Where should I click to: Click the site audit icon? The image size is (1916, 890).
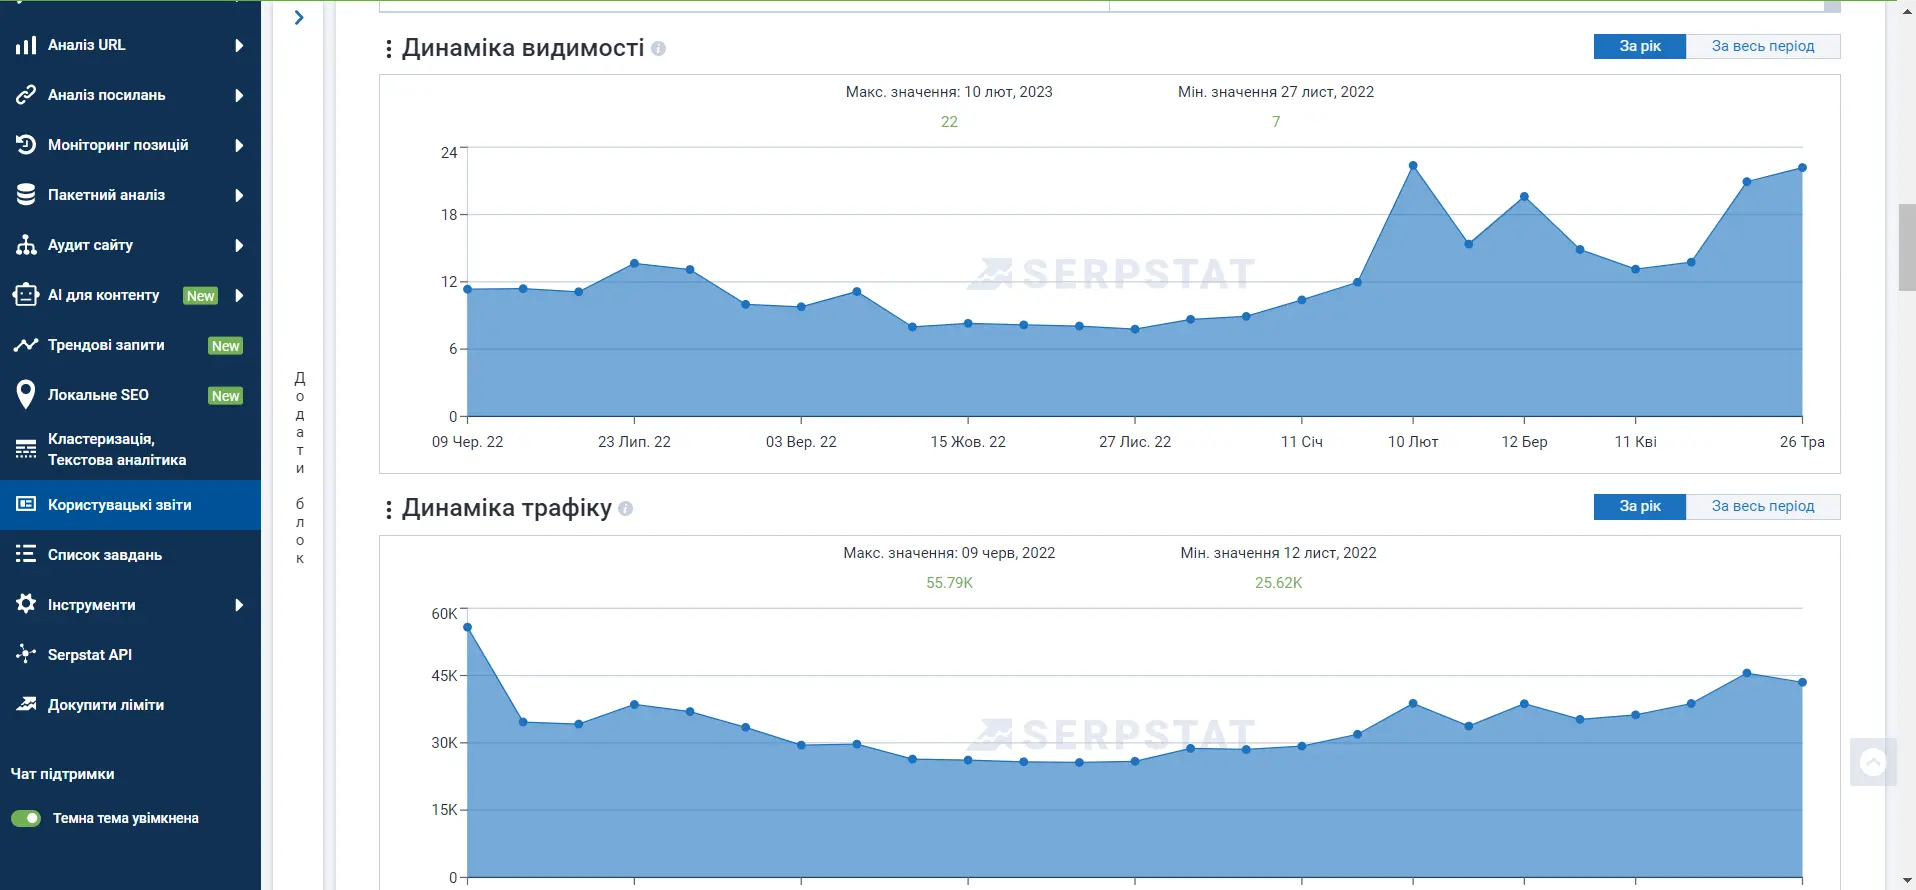(x=26, y=245)
